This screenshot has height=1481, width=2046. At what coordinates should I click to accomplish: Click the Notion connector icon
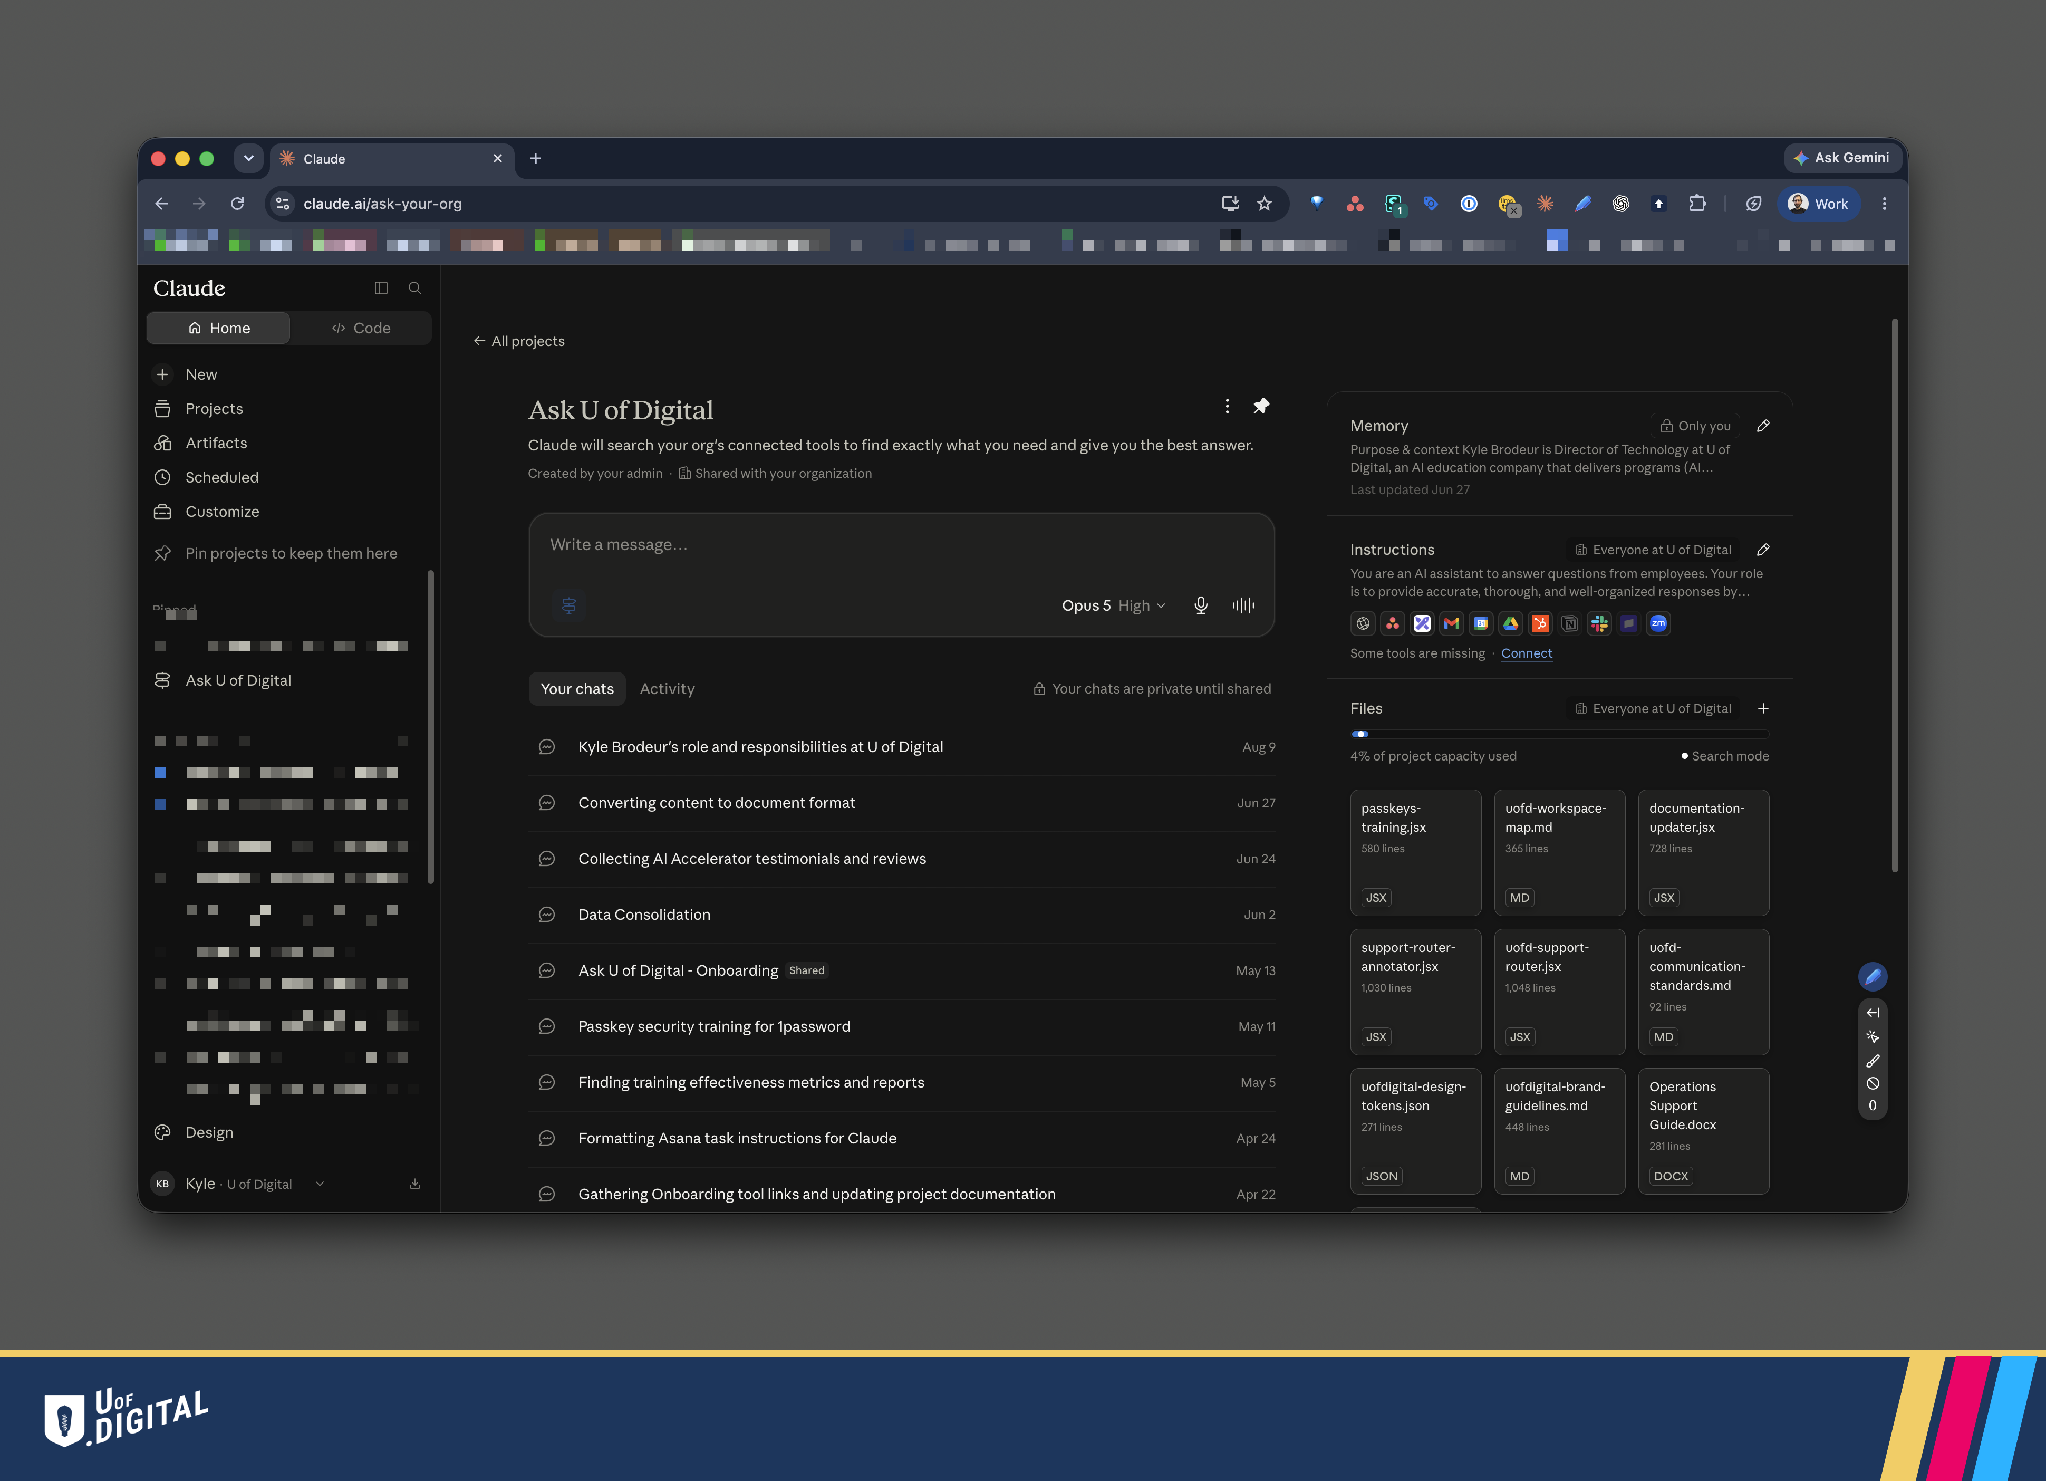pyautogui.click(x=1569, y=623)
